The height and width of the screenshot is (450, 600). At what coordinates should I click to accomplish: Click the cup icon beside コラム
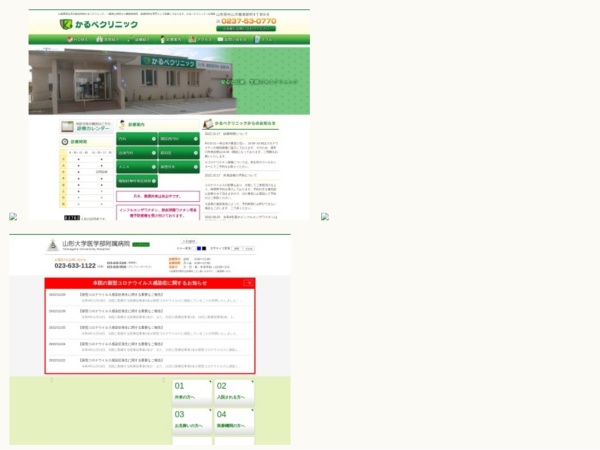257,39
